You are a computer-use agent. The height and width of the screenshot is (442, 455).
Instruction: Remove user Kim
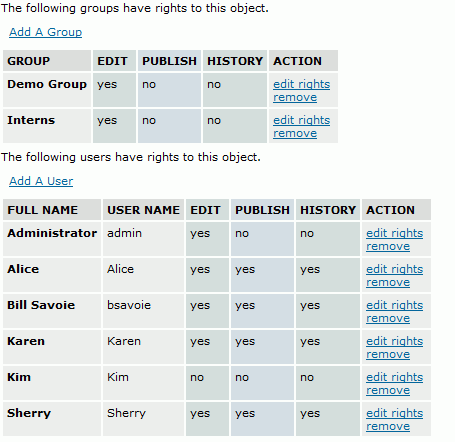tap(388, 390)
